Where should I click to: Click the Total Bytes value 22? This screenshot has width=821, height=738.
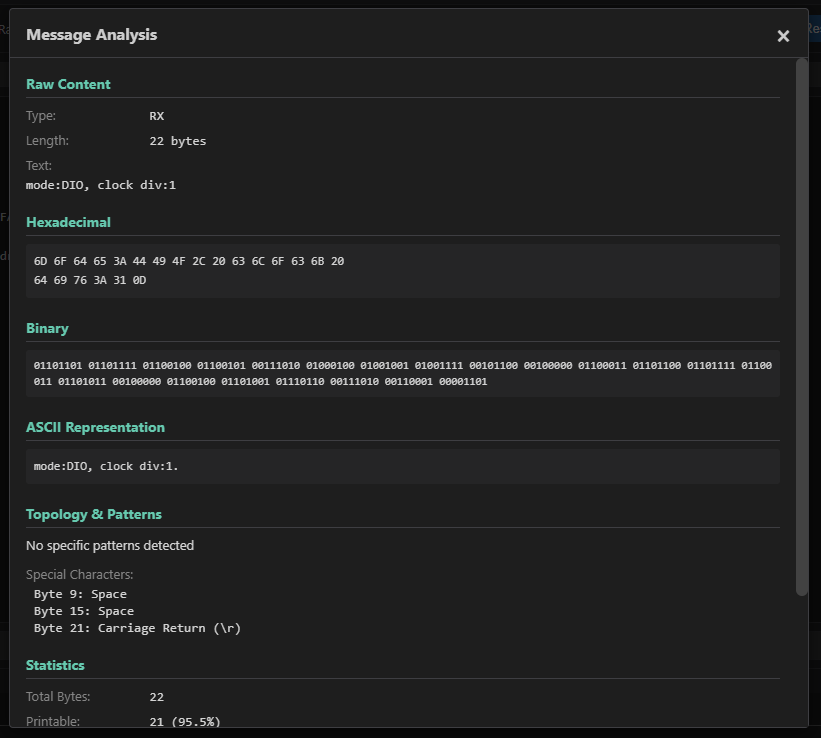point(157,697)
